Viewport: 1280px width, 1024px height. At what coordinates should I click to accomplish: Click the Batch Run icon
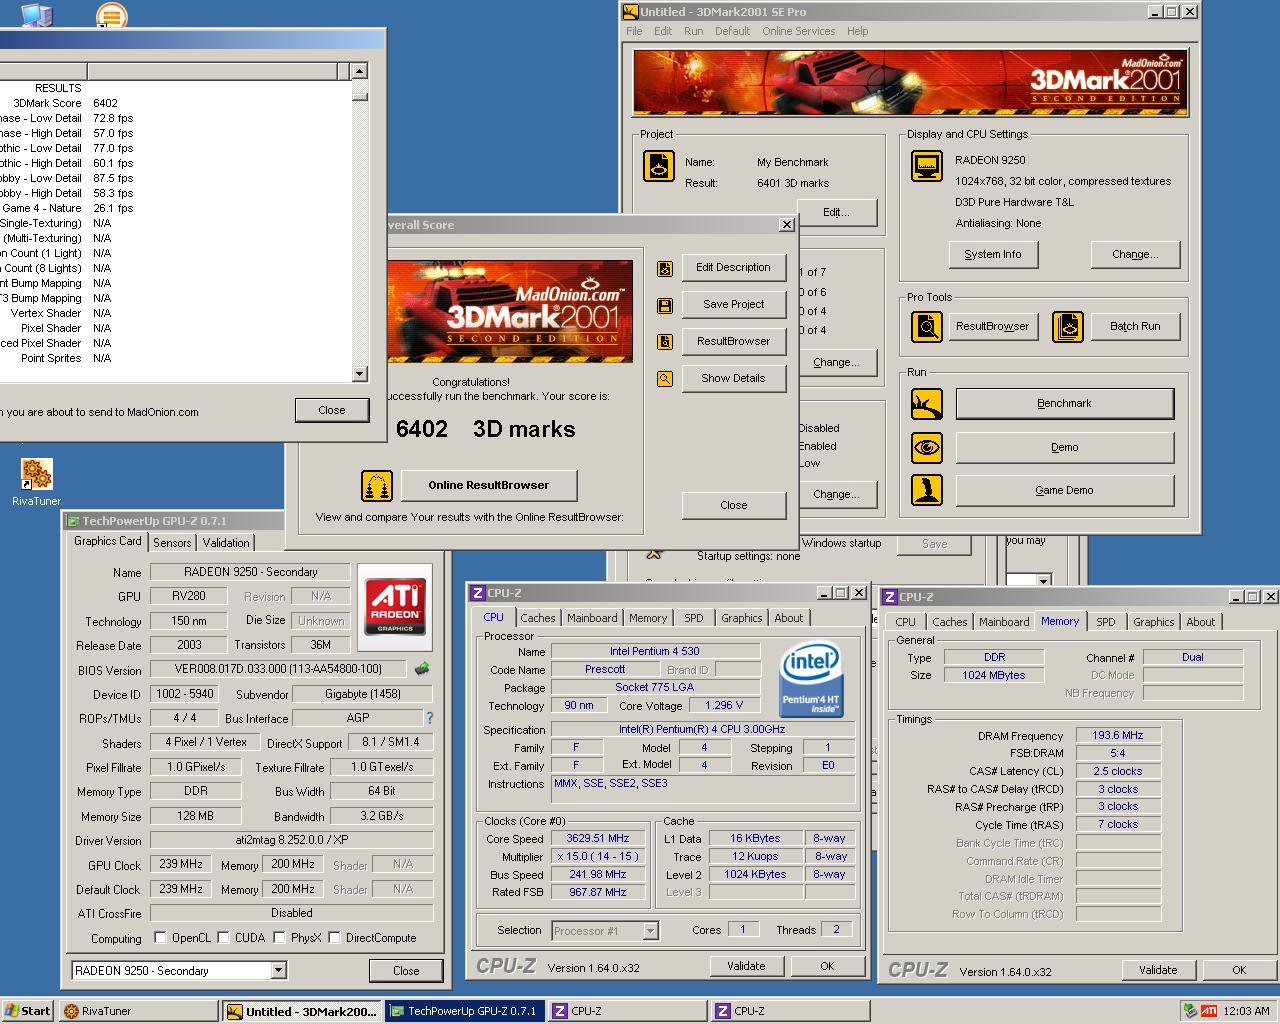[x=1068, y=327]
